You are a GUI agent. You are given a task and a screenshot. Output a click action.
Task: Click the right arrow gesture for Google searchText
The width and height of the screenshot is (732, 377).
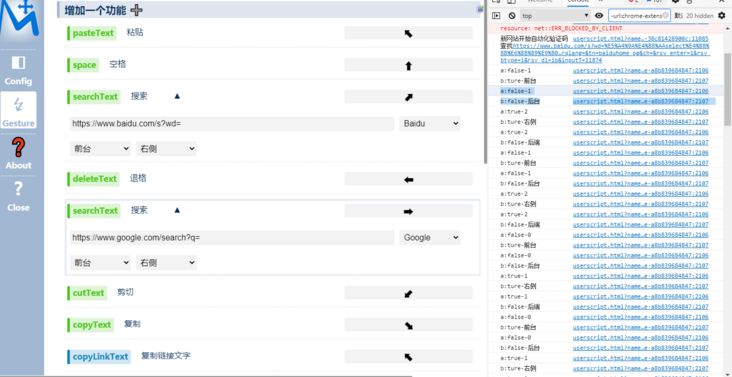[x=408, y=211]
